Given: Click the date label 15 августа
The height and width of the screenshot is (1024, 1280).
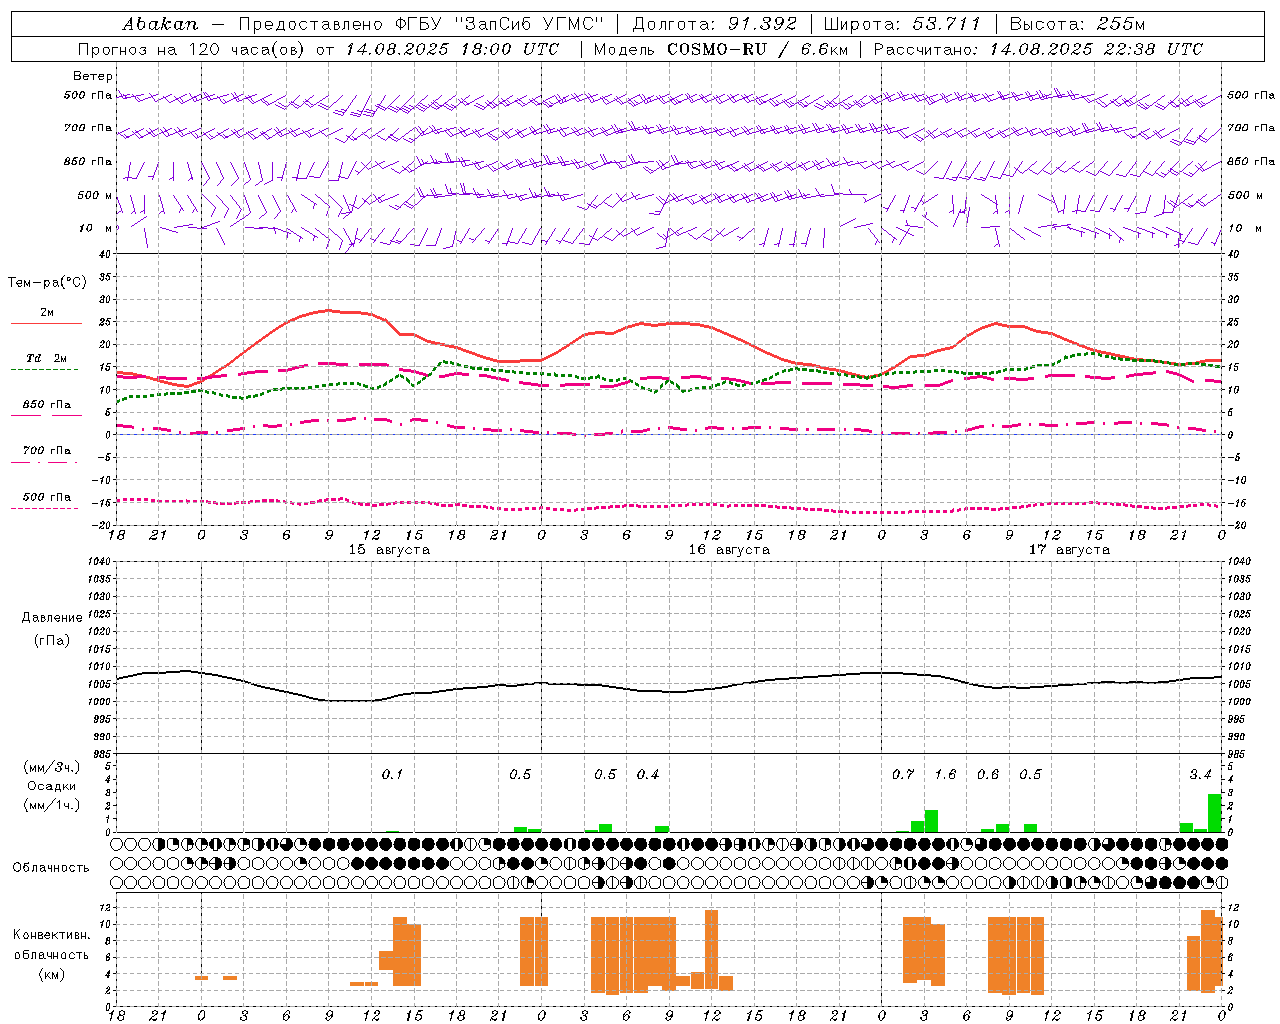Looking at the screenshot, I should [x=389, y=550].
